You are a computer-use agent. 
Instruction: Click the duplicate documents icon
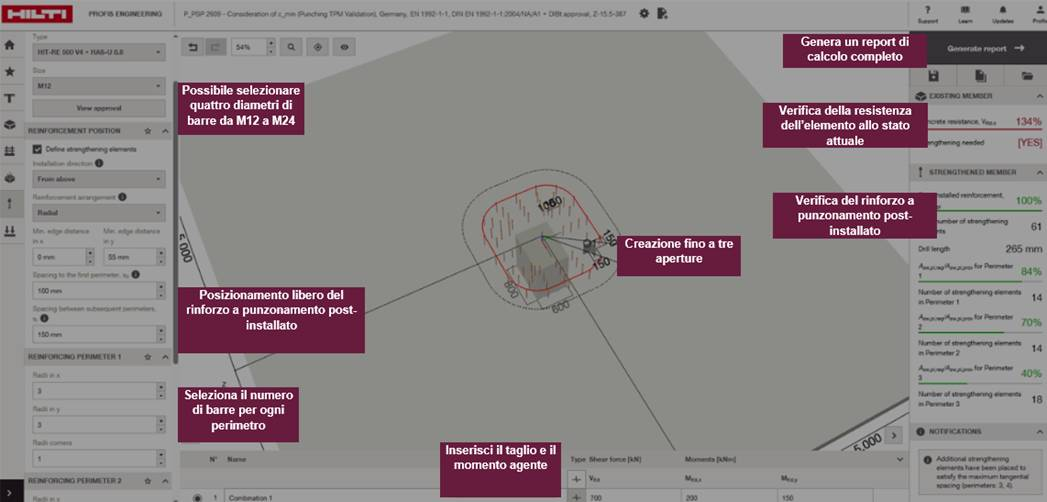coord(980,77)
